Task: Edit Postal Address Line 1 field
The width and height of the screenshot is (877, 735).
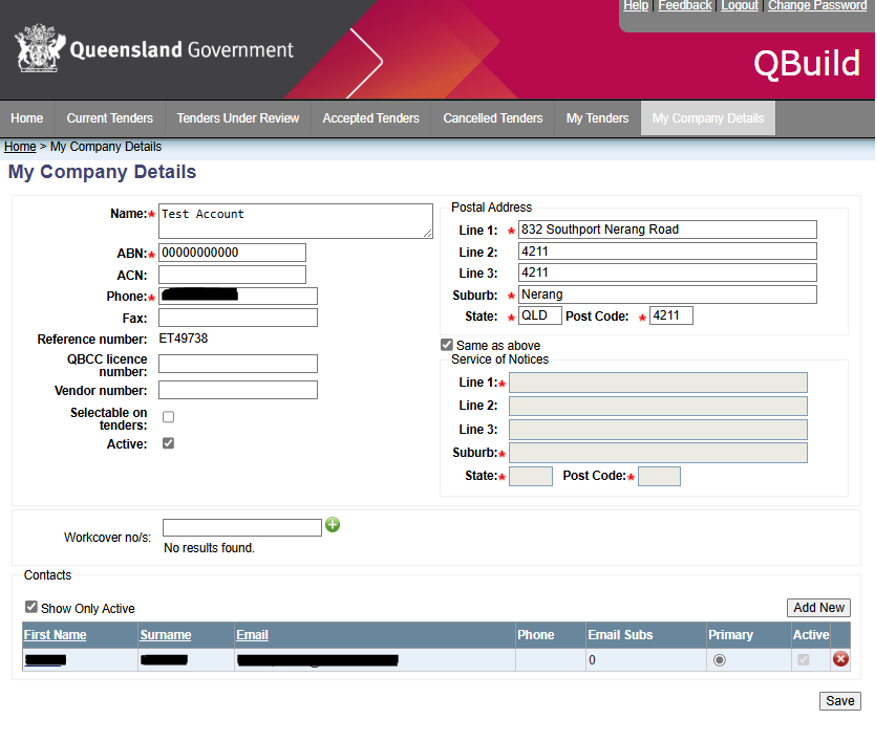Action: (667, 229)
